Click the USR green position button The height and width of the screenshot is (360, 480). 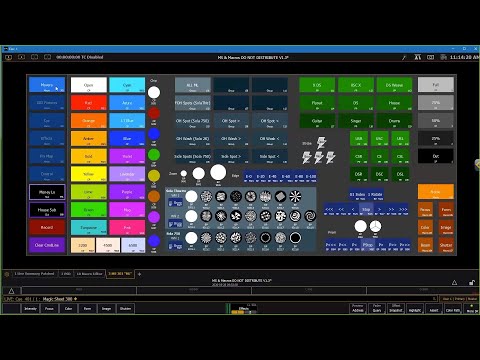(359, 138)
